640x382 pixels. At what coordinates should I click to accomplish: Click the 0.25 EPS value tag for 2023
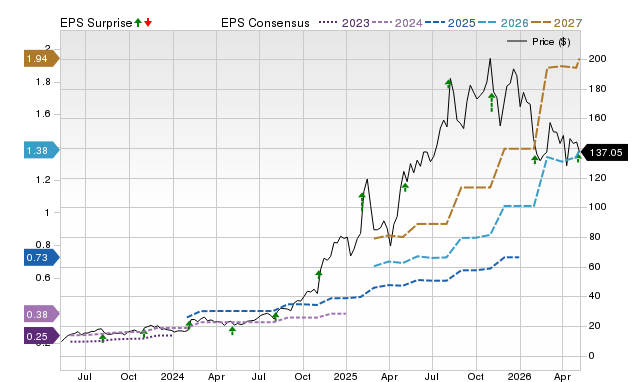(42, 336)
